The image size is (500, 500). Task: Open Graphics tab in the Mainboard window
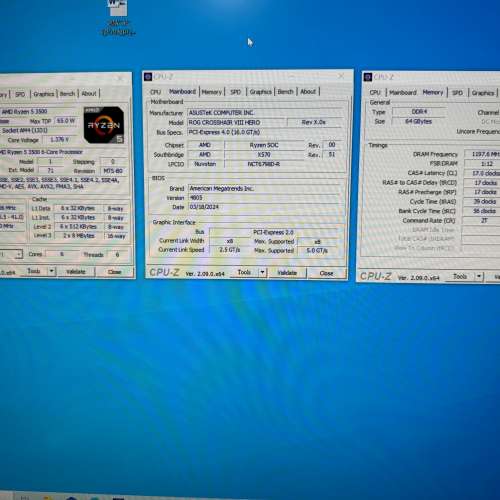[x=260, y=92]
